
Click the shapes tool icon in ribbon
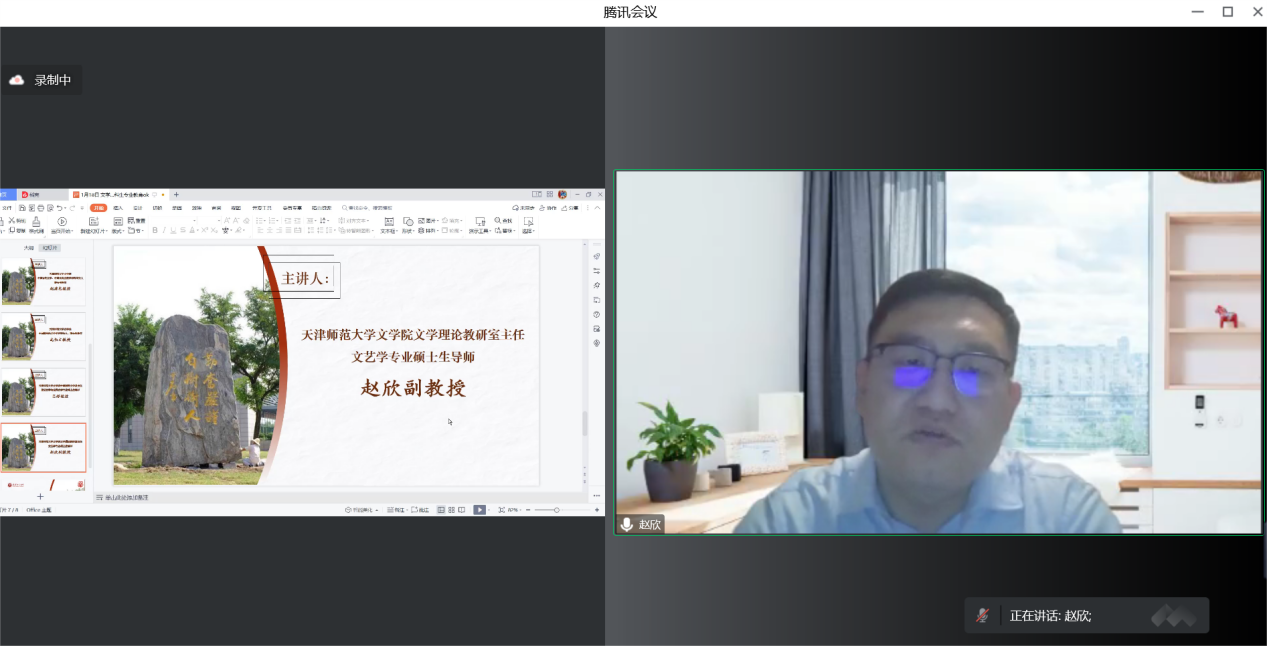click(407, 224)
